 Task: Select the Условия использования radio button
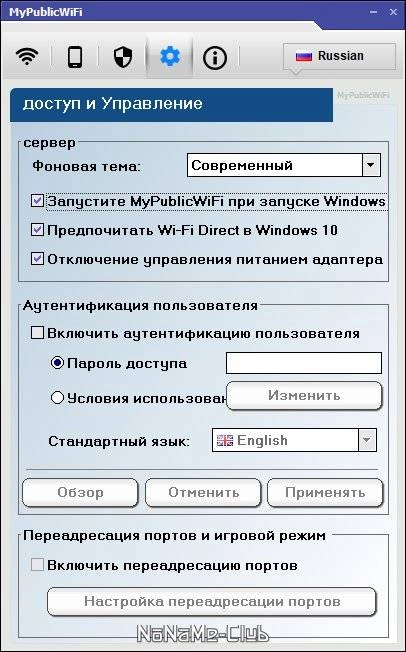click(57, 398)
